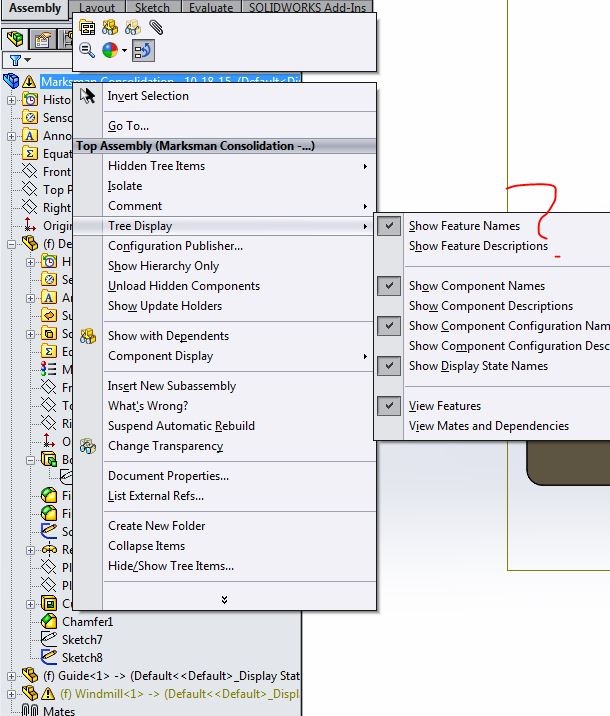Click the Annotations folder icon

coord(30,136)
